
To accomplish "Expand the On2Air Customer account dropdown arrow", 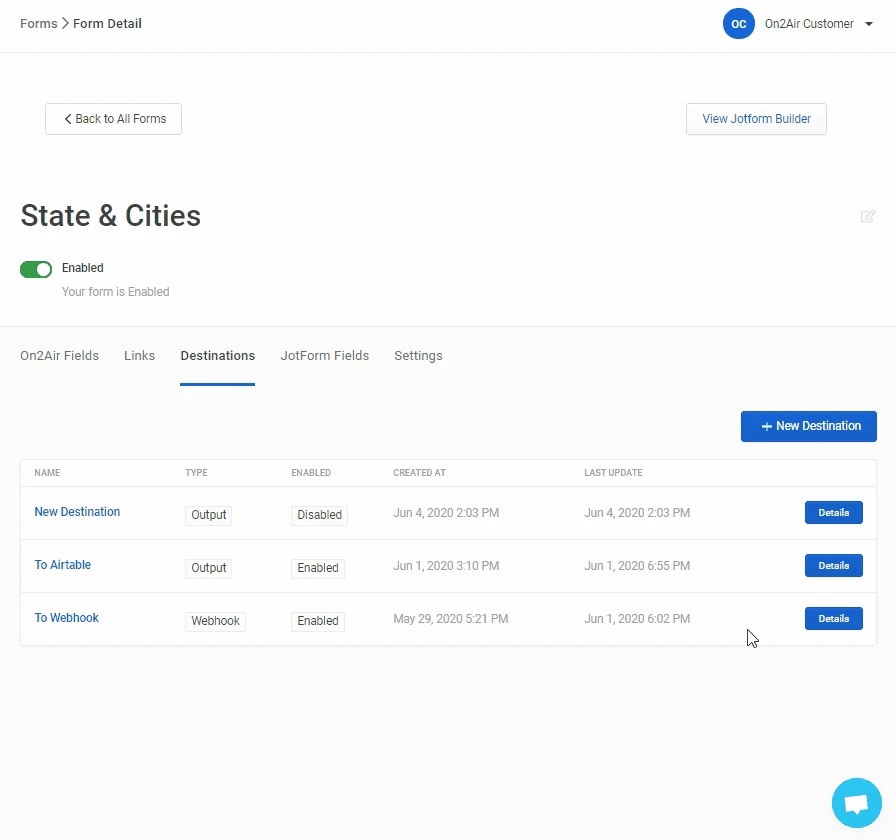I will 869,24.
